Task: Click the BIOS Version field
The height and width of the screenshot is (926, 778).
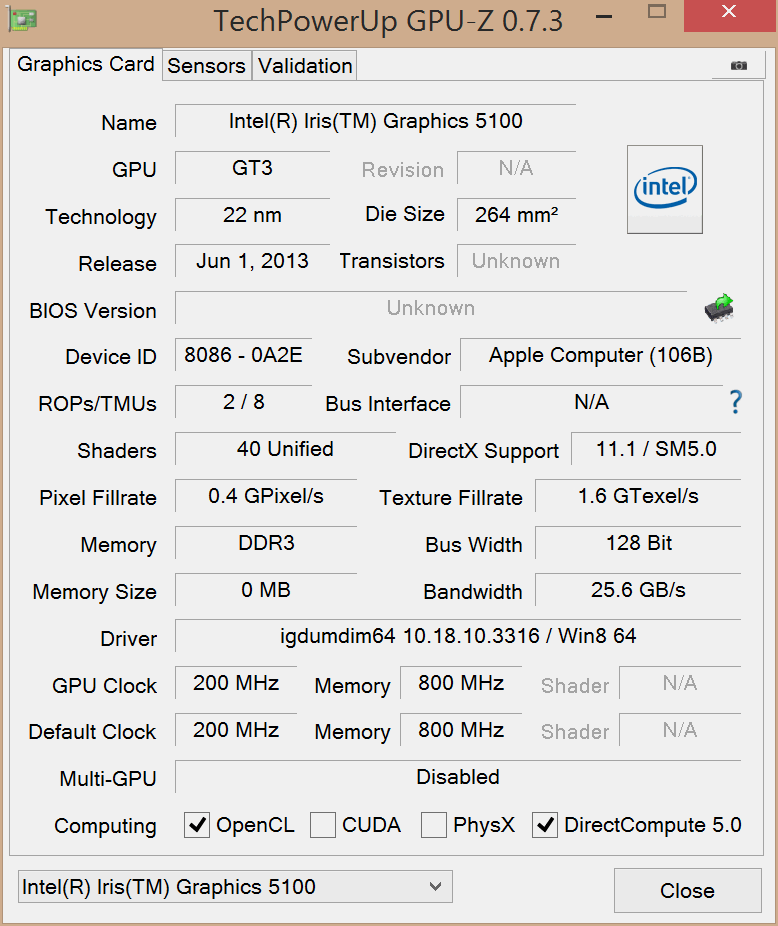Action: coord(431,308)
